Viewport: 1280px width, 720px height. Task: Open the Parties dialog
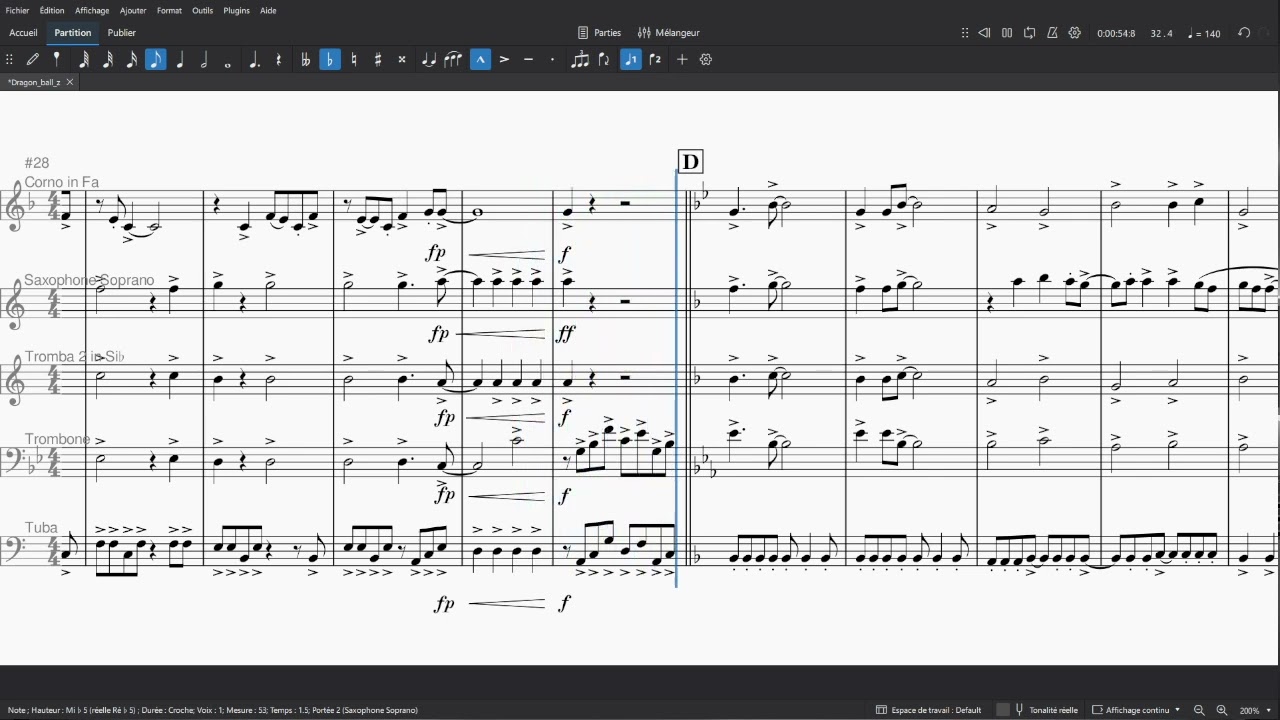coord(599,33)
